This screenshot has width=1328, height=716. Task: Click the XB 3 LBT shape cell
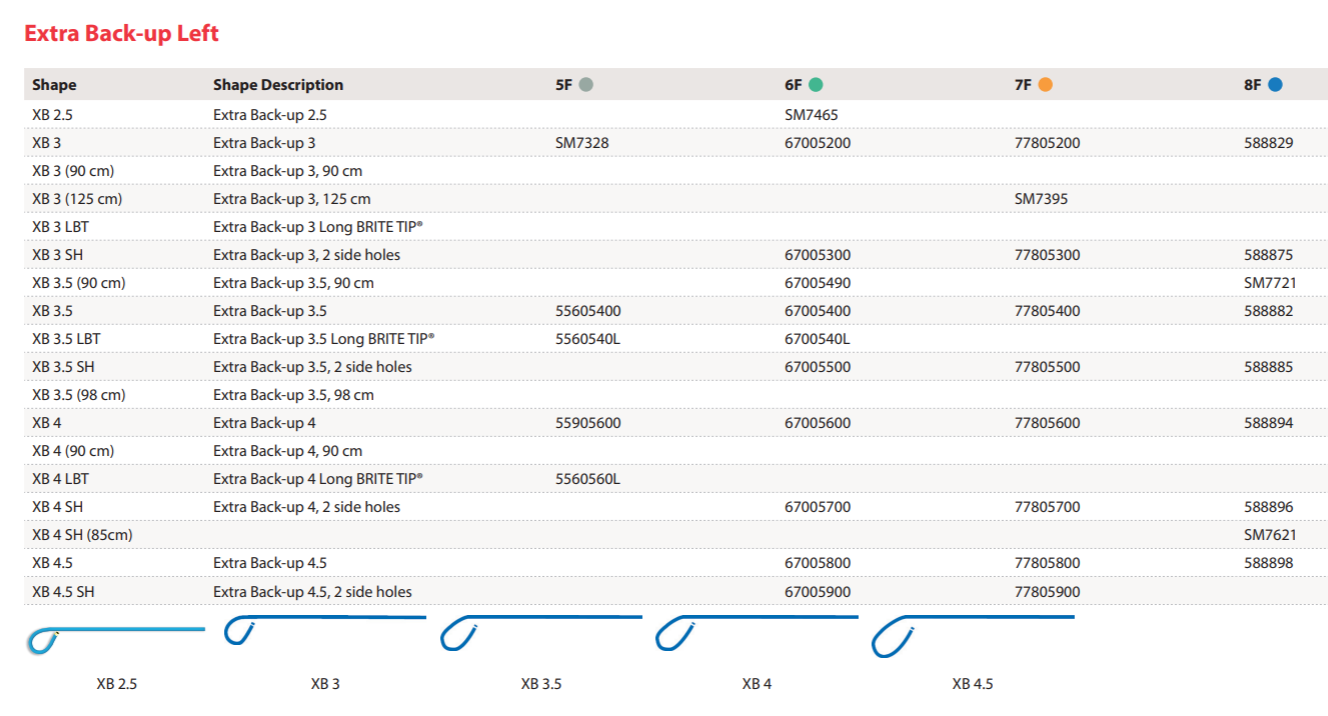point(60,227)
